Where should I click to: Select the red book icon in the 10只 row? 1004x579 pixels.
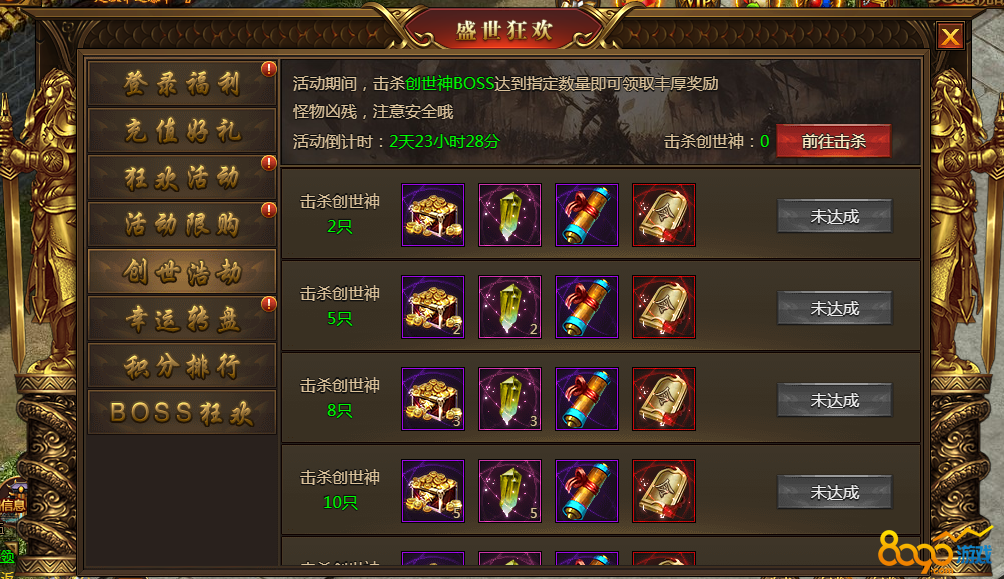663,491
